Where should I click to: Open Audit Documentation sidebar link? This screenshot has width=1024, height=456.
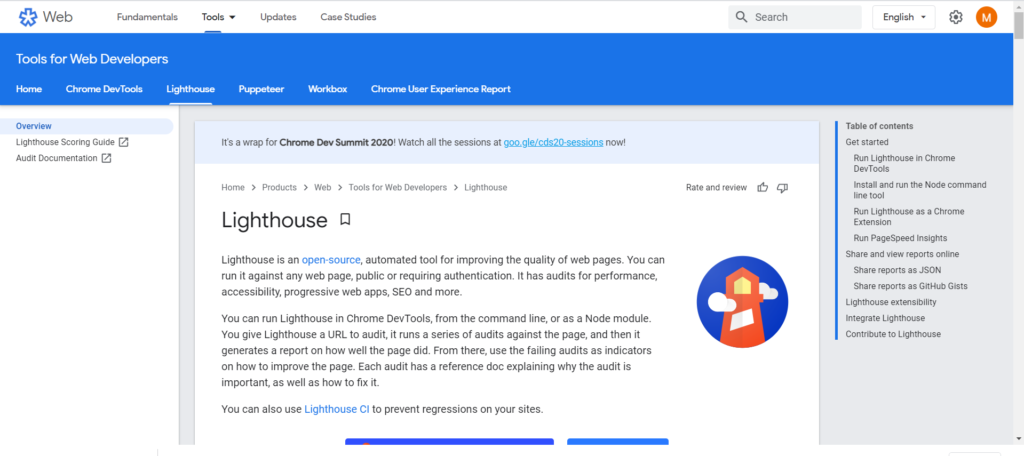coord(56,158)
